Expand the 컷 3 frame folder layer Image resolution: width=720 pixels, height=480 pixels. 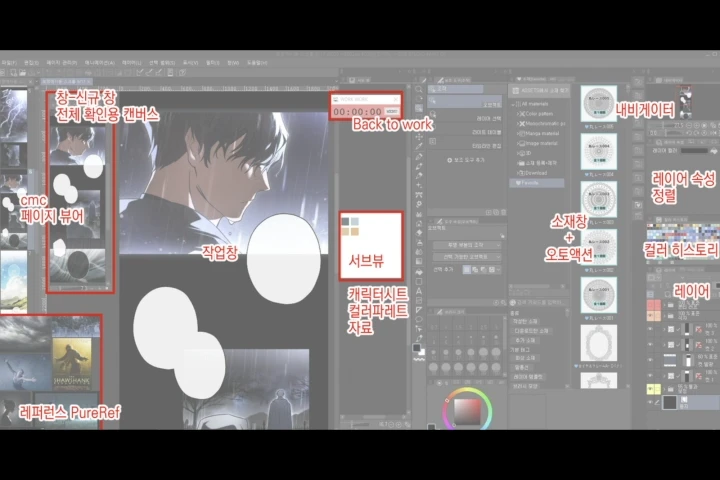tap(664, 329)
